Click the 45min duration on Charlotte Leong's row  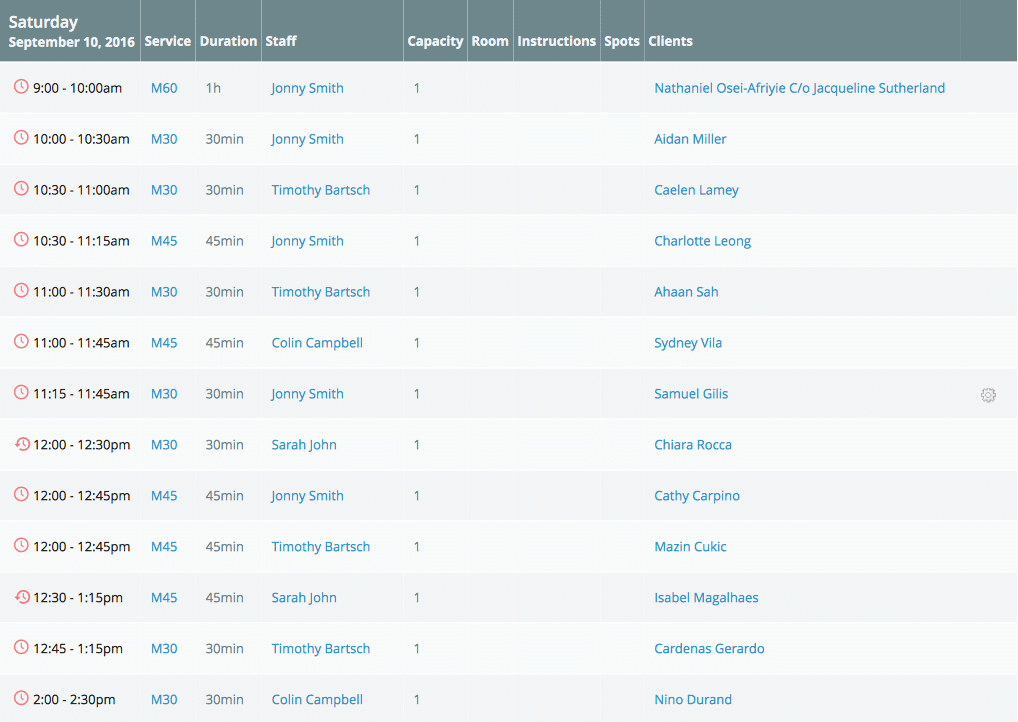point(225,241)
